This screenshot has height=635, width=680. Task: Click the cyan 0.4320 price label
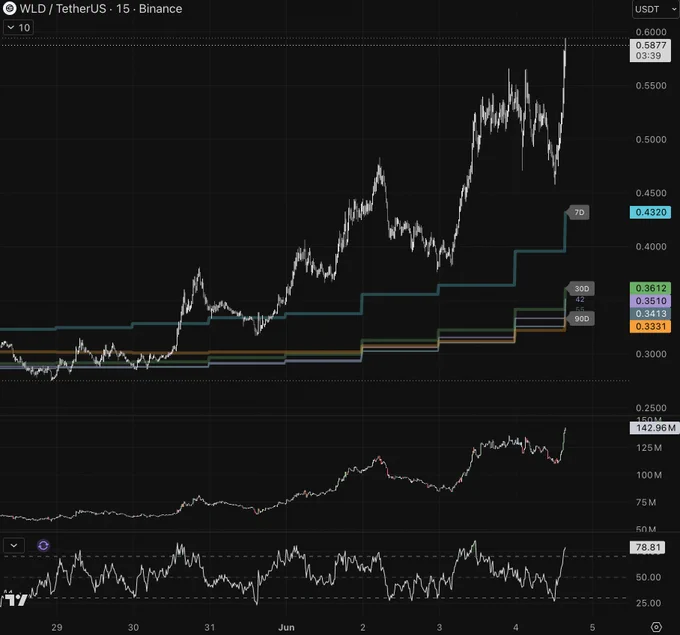(x=650, y=212)
